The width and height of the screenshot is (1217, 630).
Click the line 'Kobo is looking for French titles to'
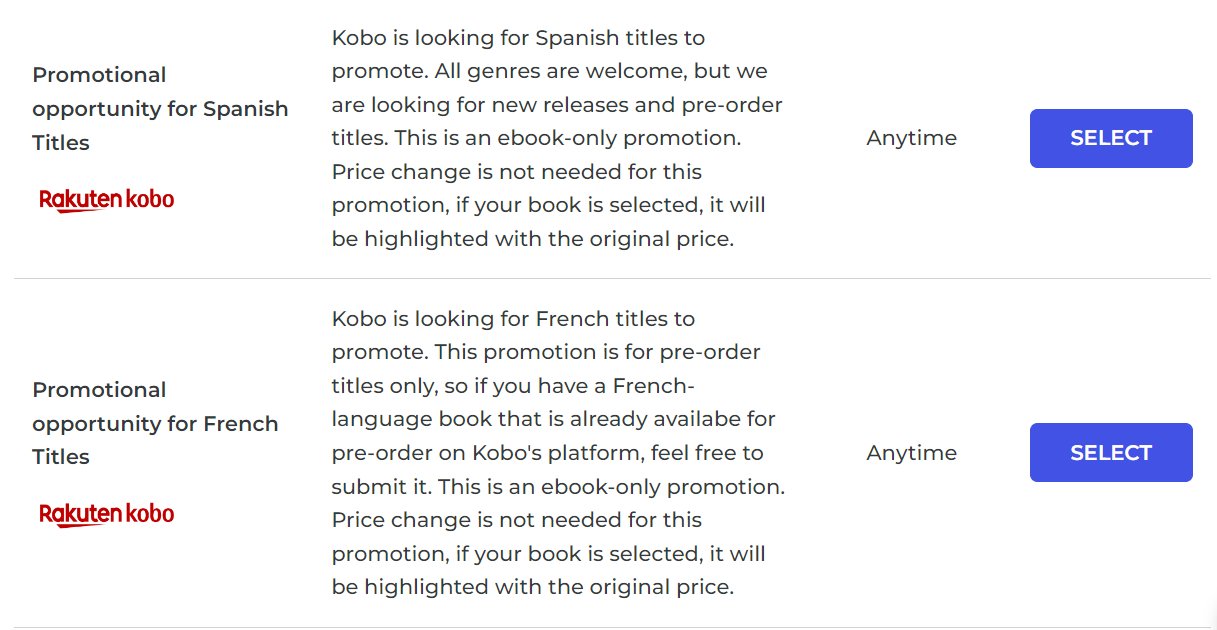tap(513, 319)
